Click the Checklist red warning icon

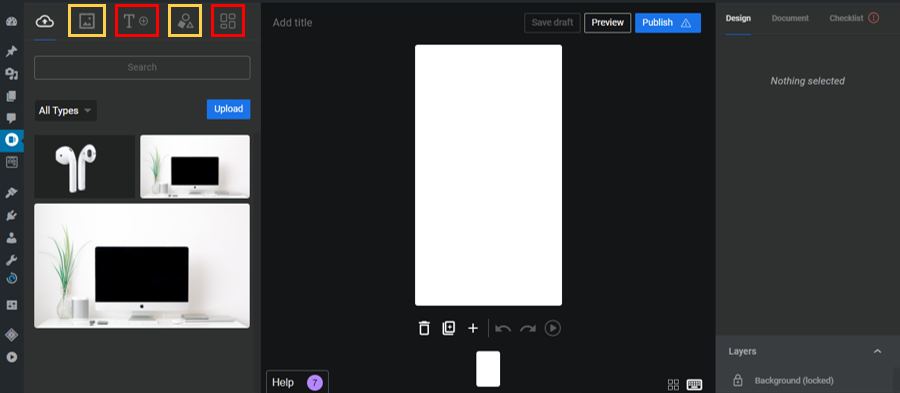click(874, 18)
